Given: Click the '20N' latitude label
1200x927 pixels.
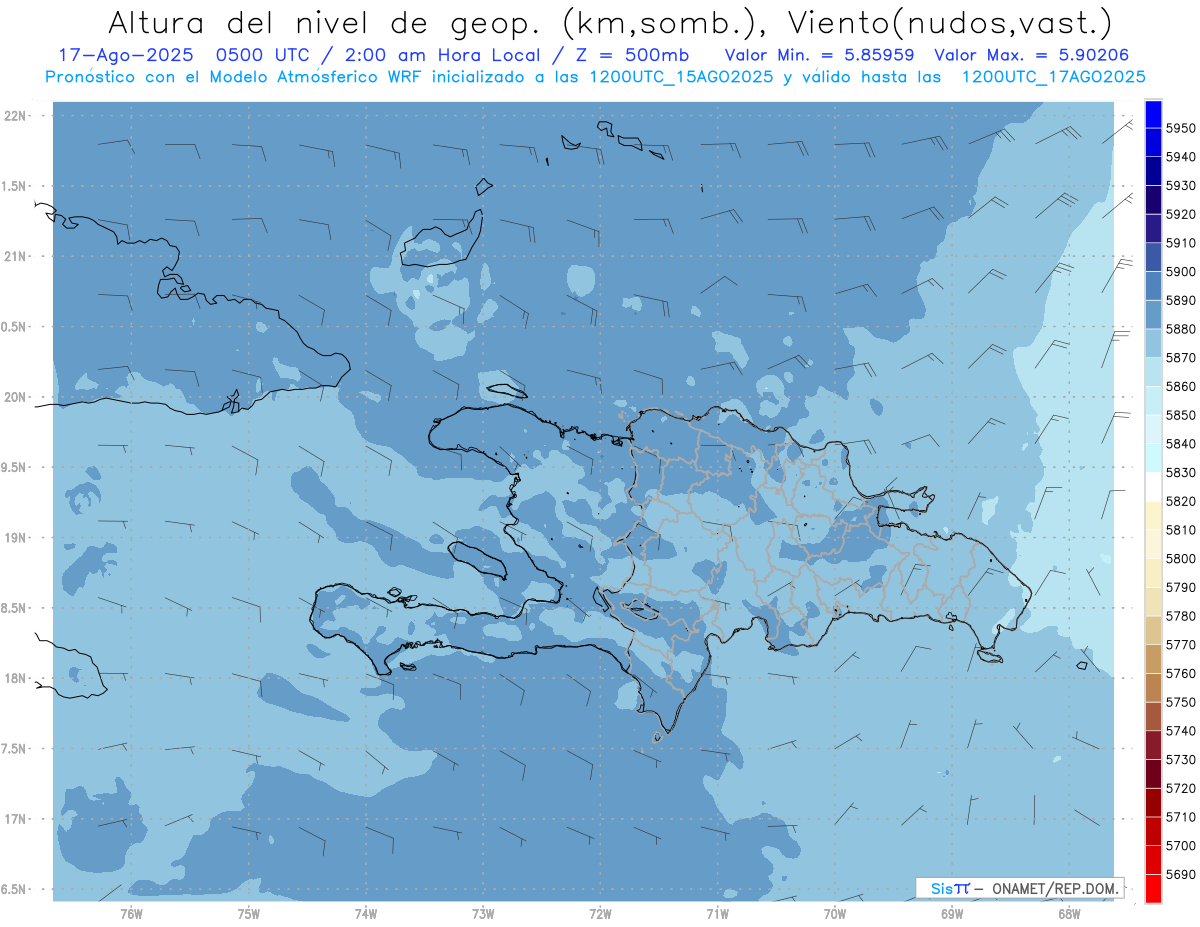Looking at the screenshot, I should pyautogui.click(x=15, y=397).
